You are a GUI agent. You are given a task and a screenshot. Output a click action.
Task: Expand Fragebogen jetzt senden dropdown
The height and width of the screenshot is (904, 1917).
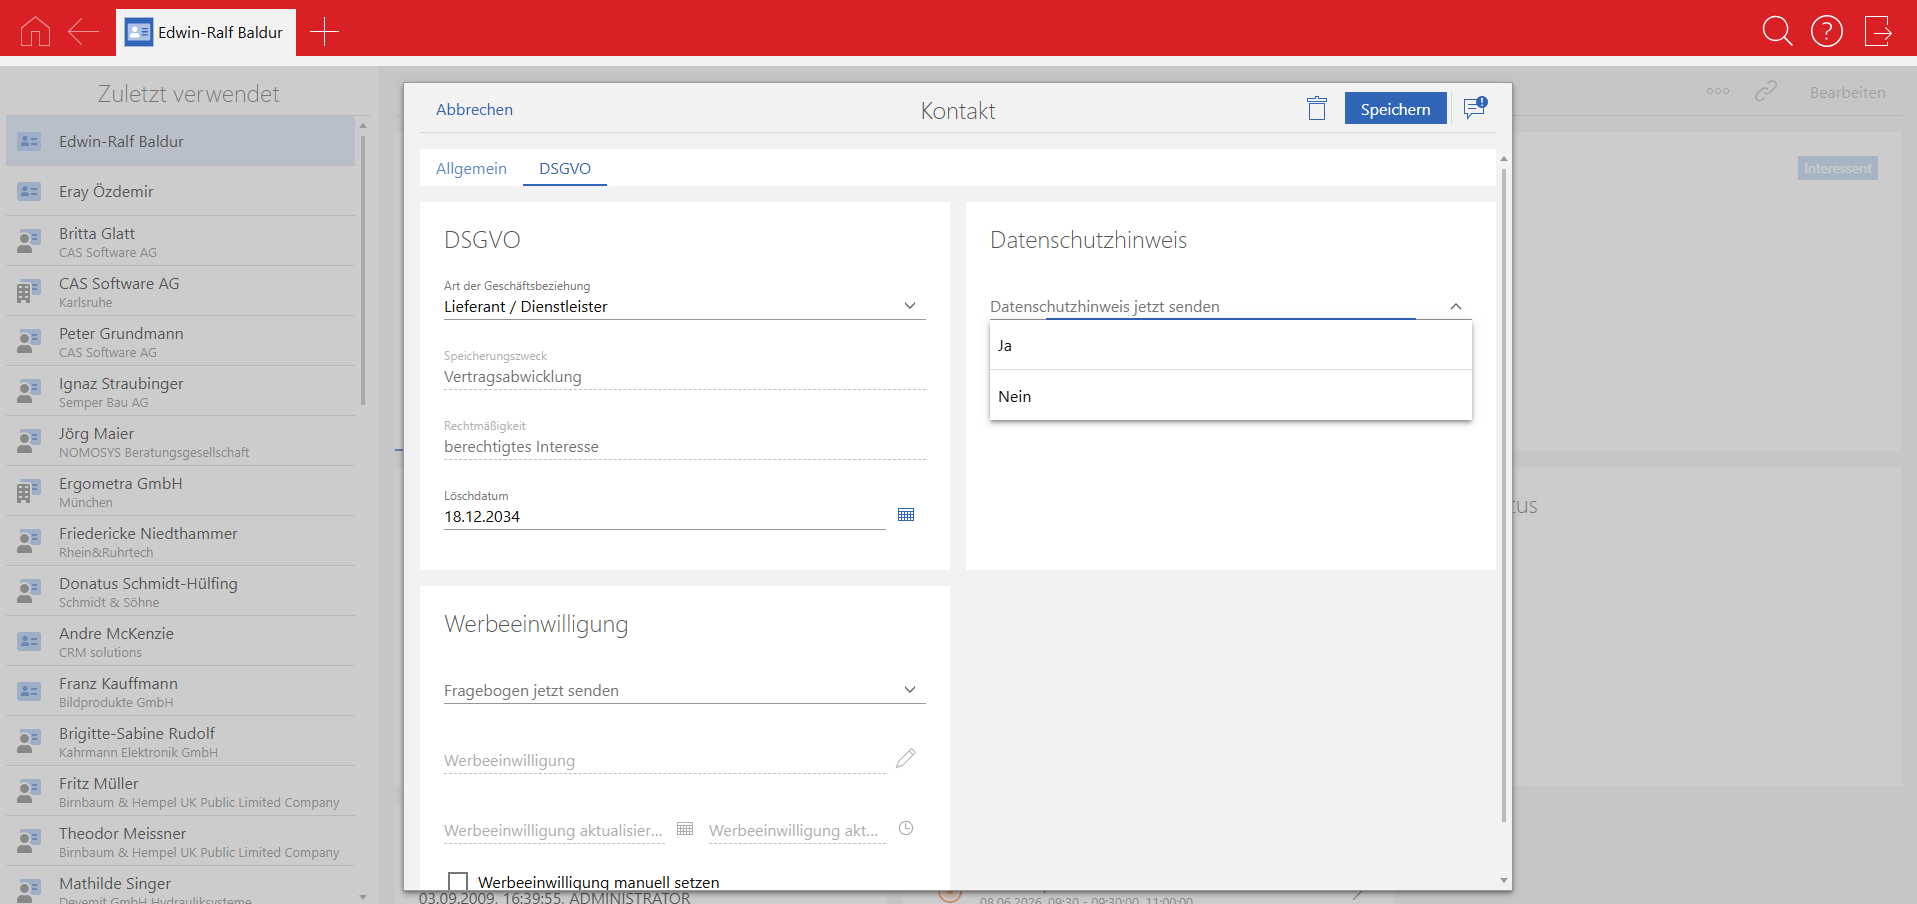(x=910, y=690)
